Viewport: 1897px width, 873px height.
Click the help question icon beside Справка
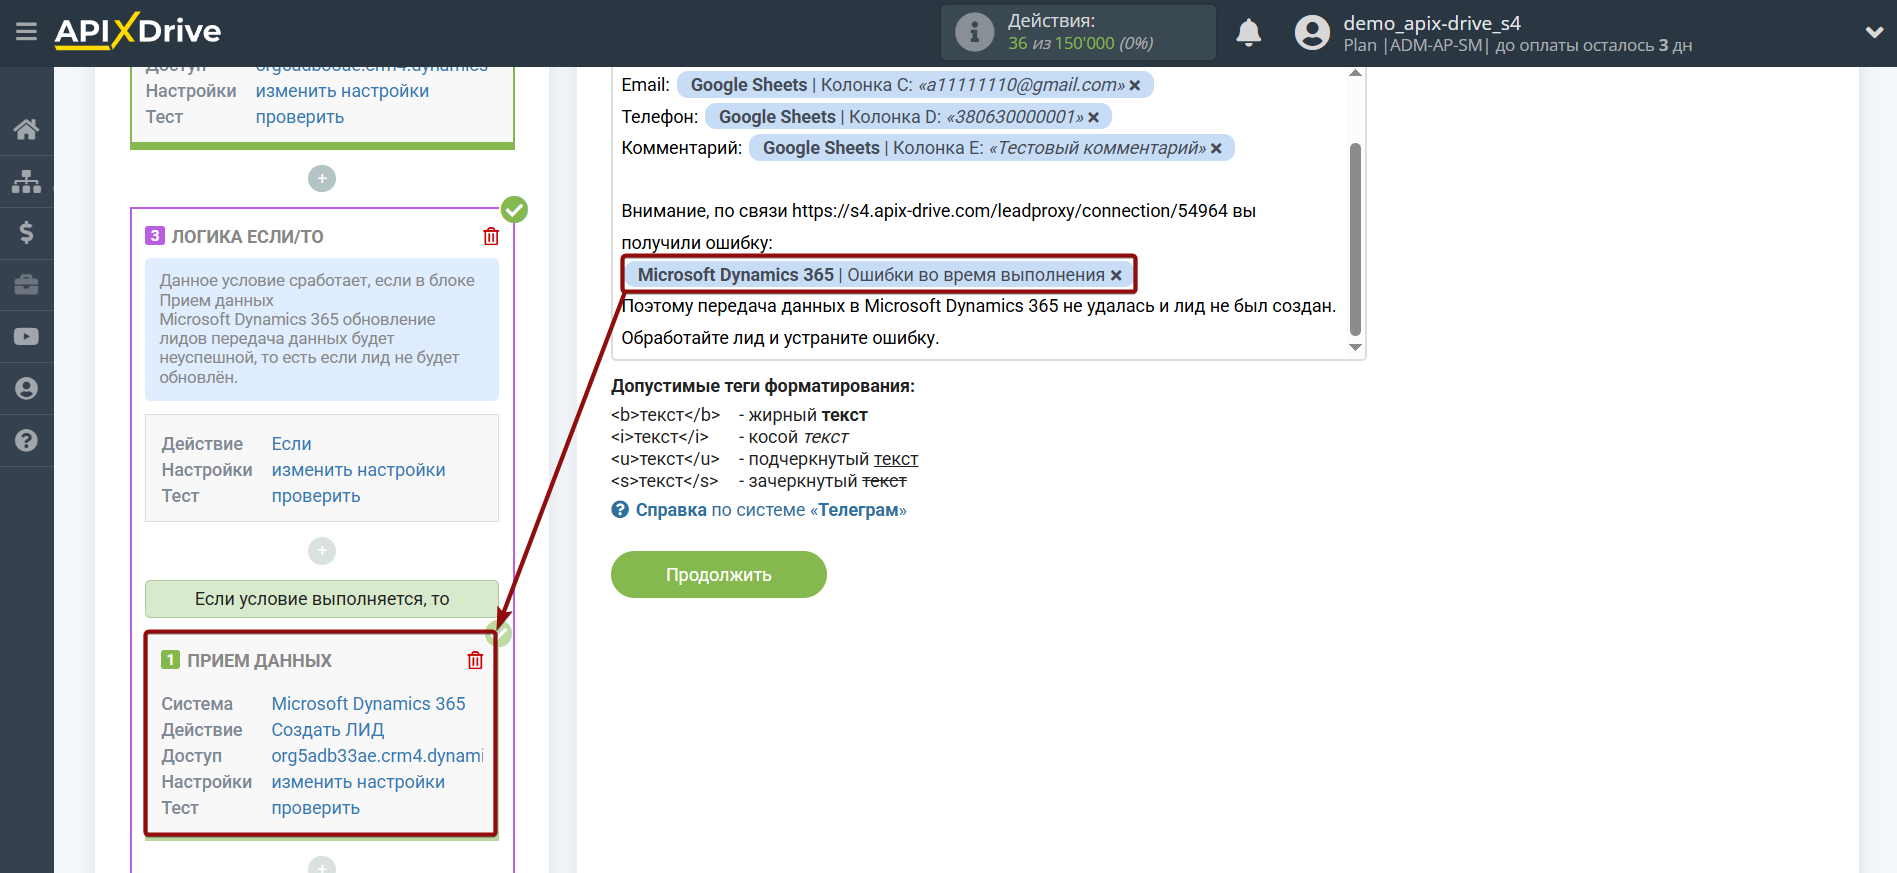620,510
